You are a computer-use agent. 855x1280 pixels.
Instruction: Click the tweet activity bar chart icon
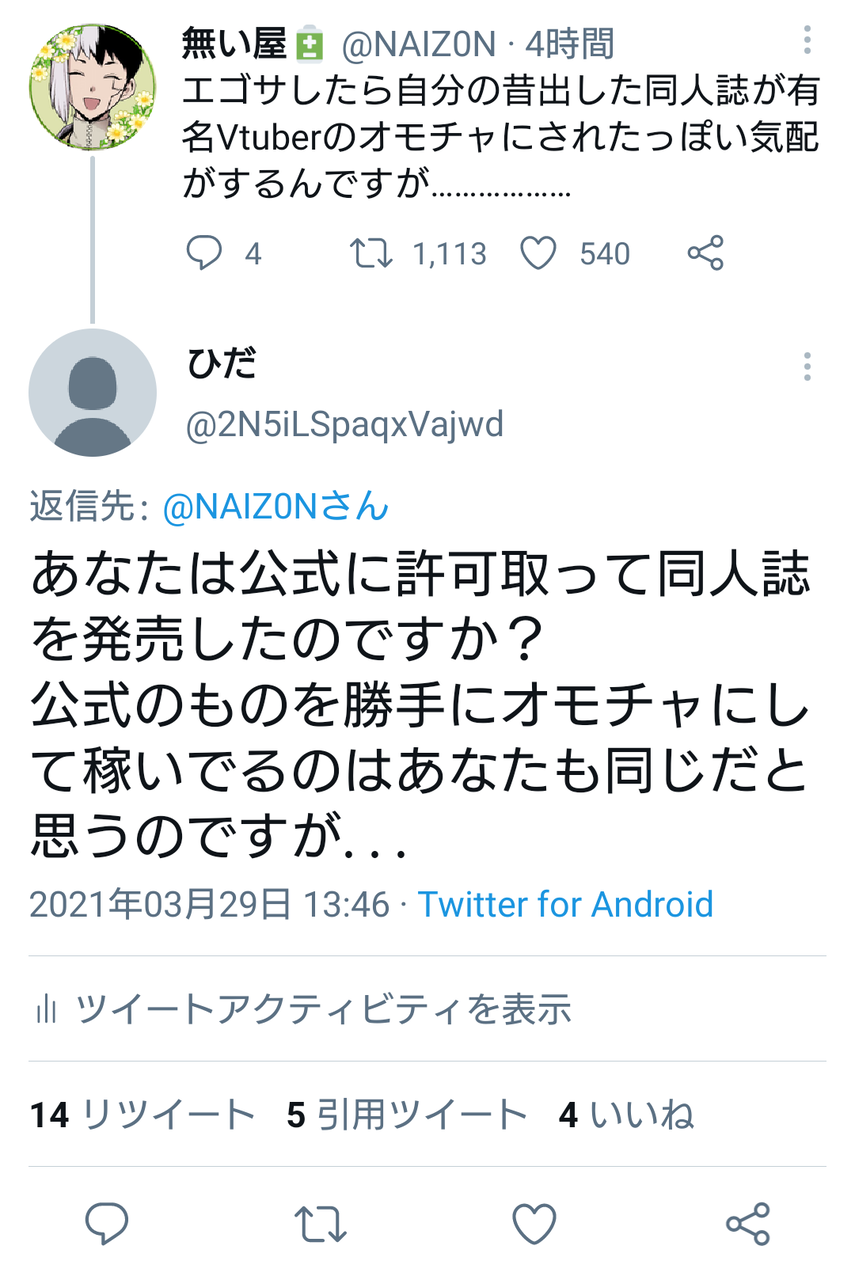pyautogui.click(x=47, y=1010)
